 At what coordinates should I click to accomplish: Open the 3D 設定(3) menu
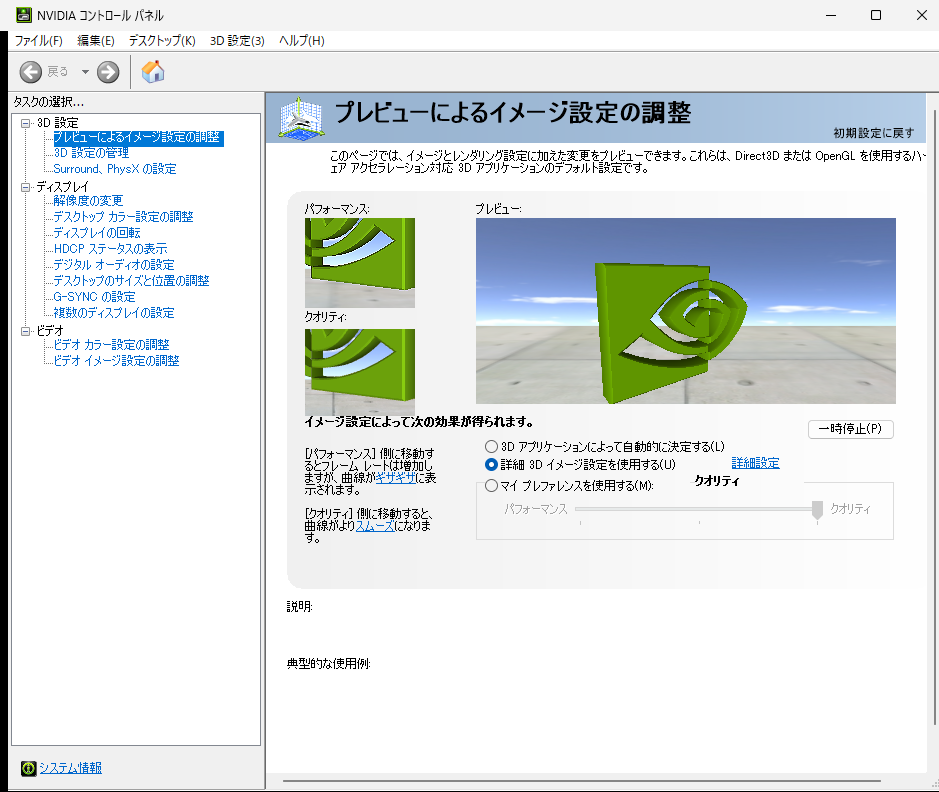coord(237,41)
